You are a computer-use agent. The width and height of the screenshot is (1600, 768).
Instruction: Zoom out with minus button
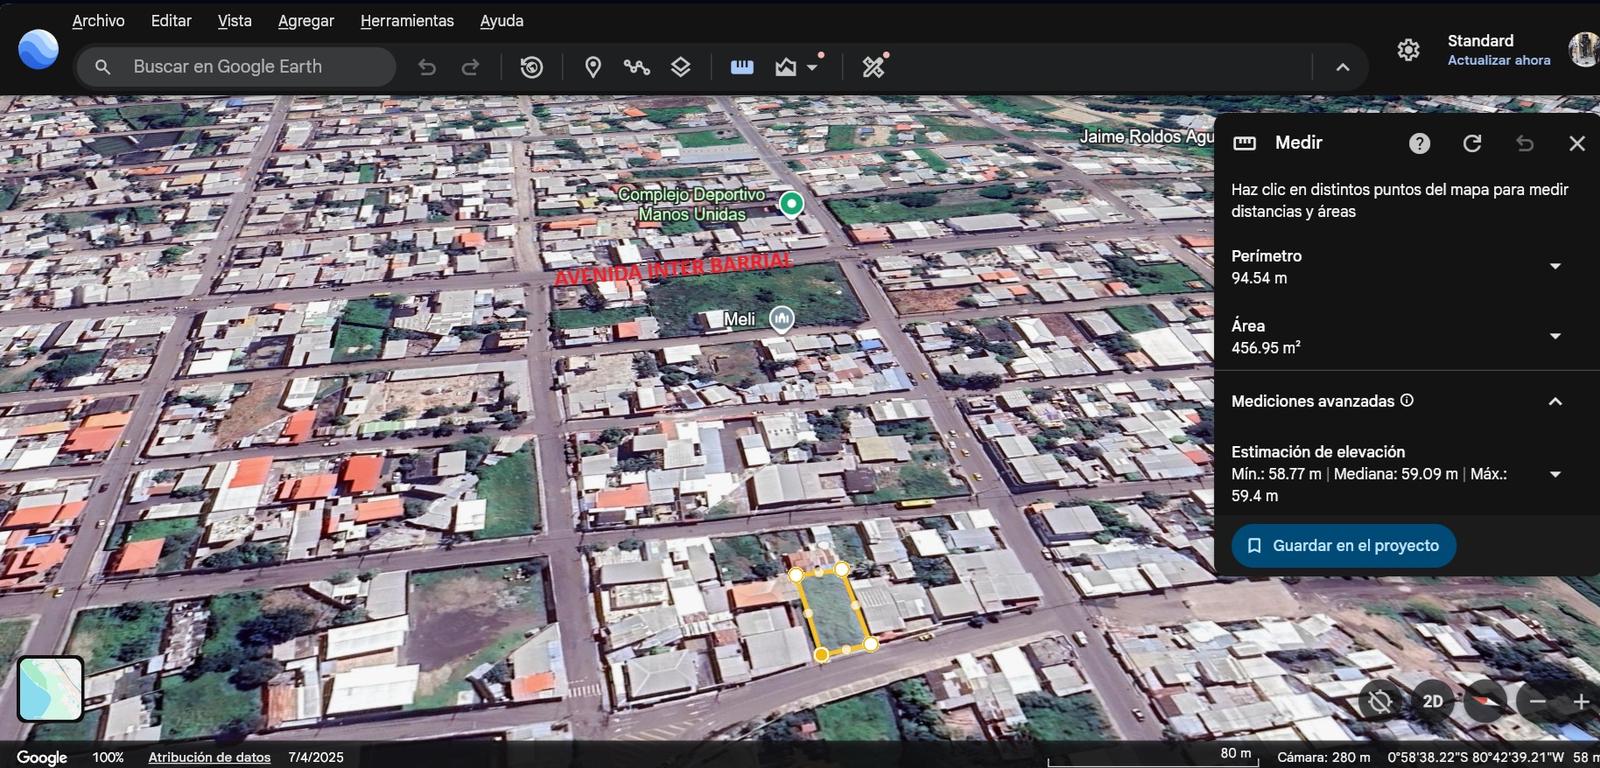pos(1538,702)
